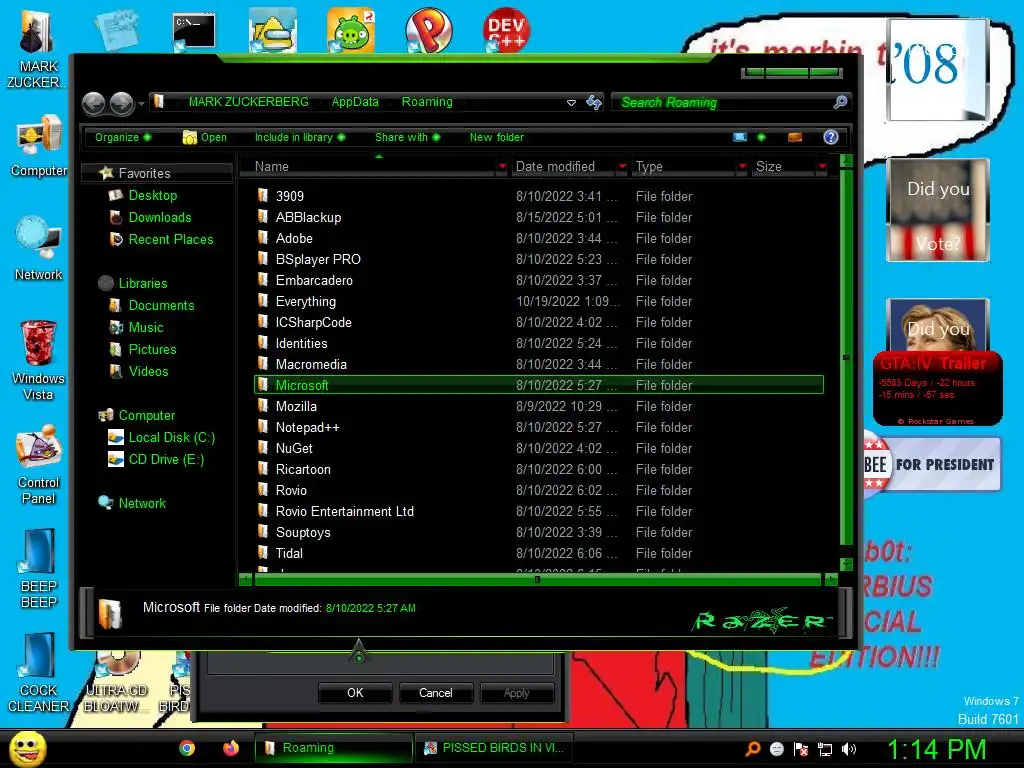The image size is (1024, 768).
Task: Select Downloads under Favorites
Action: [x=159, y=217]
